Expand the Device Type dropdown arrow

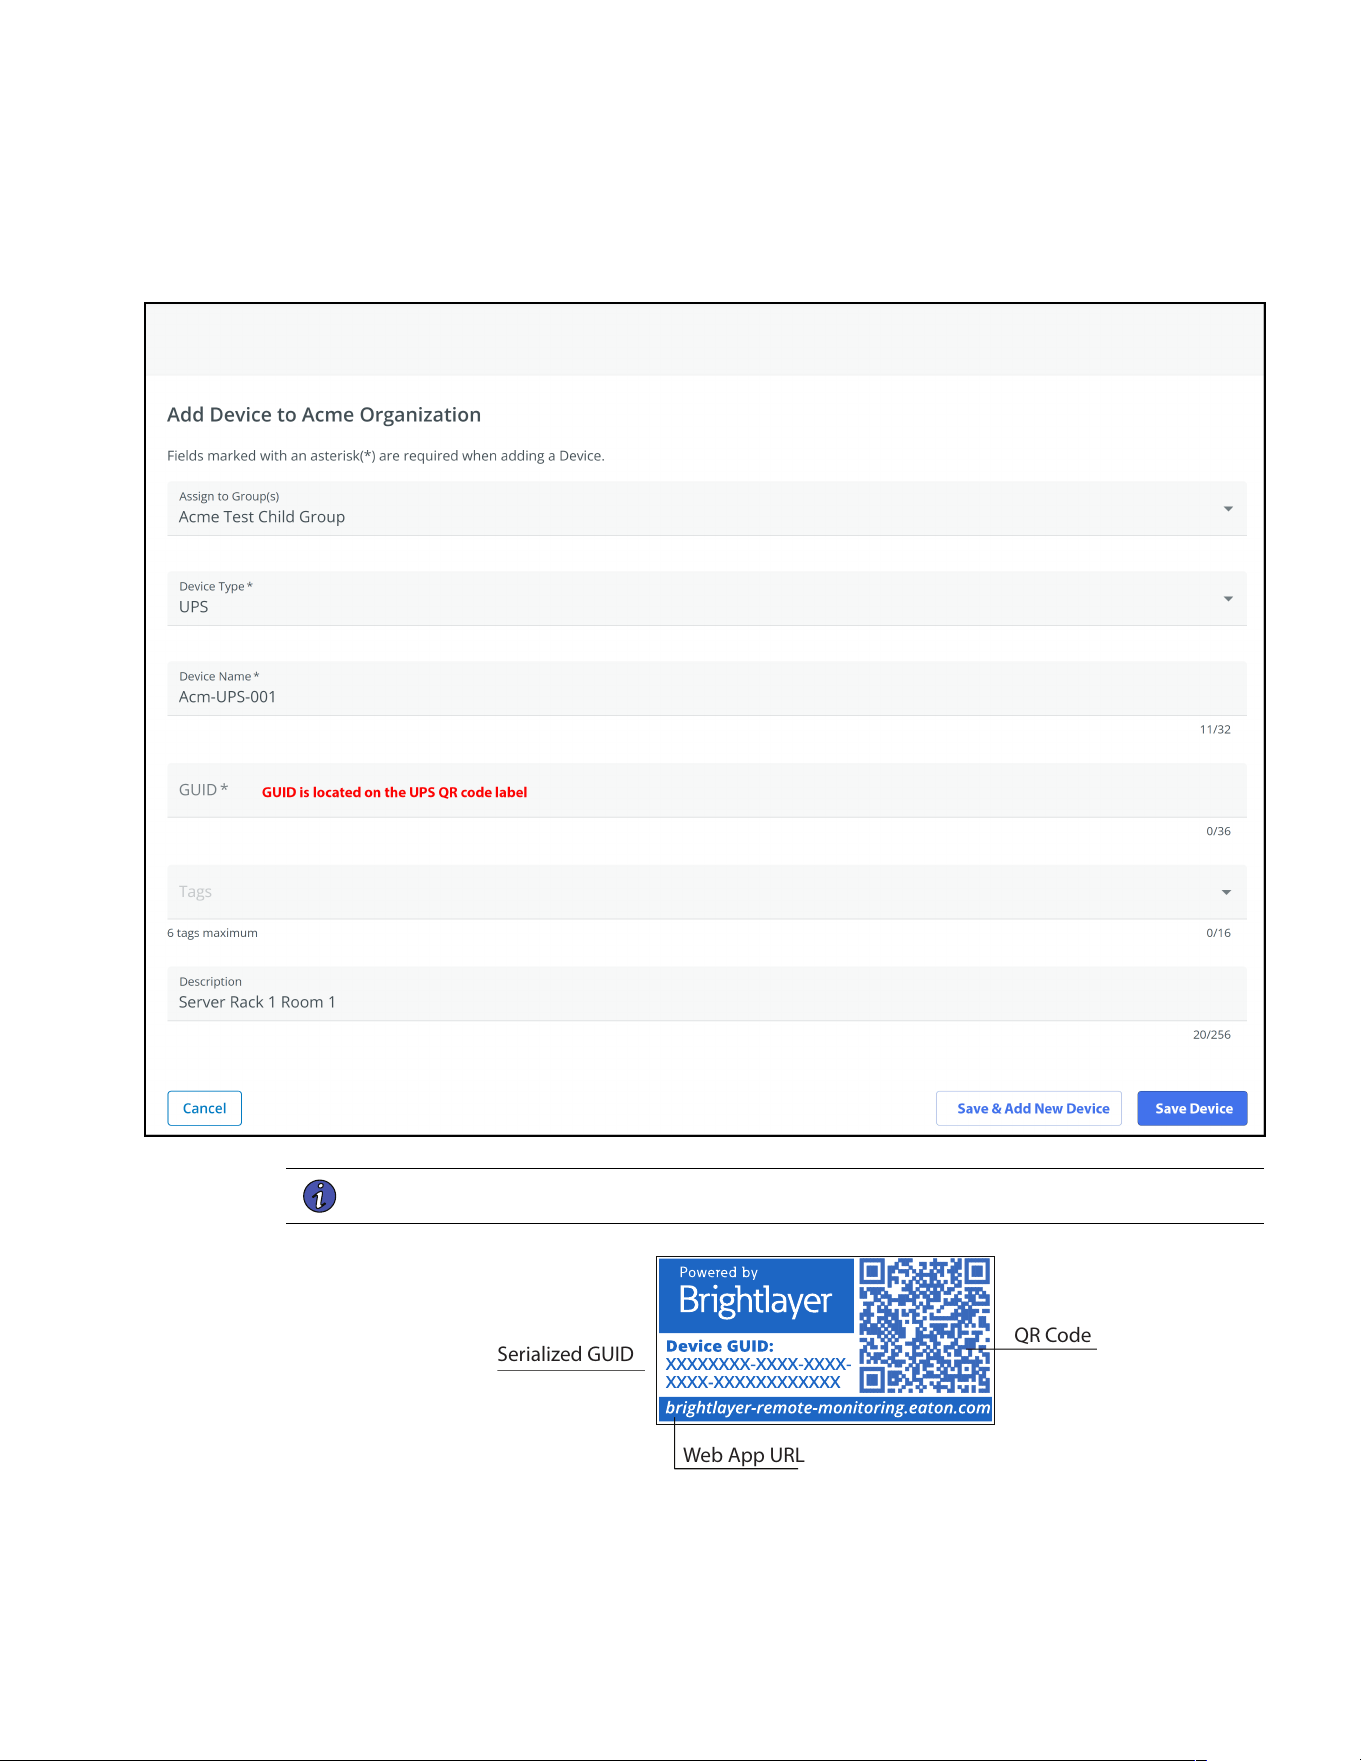(1228, 599)
